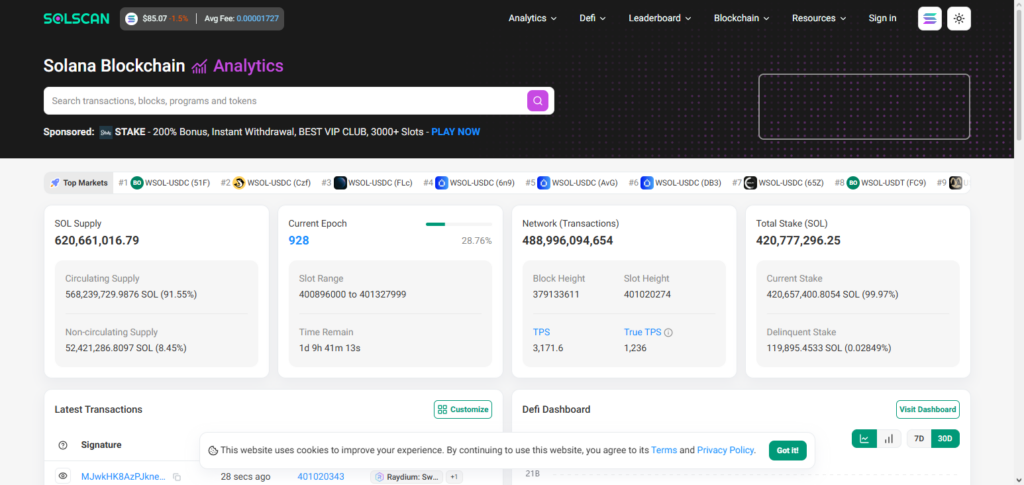Click the Time Remain value 1d 9h 41m 13s
This screenshot has width=1024, height=485.
(330, 348)
